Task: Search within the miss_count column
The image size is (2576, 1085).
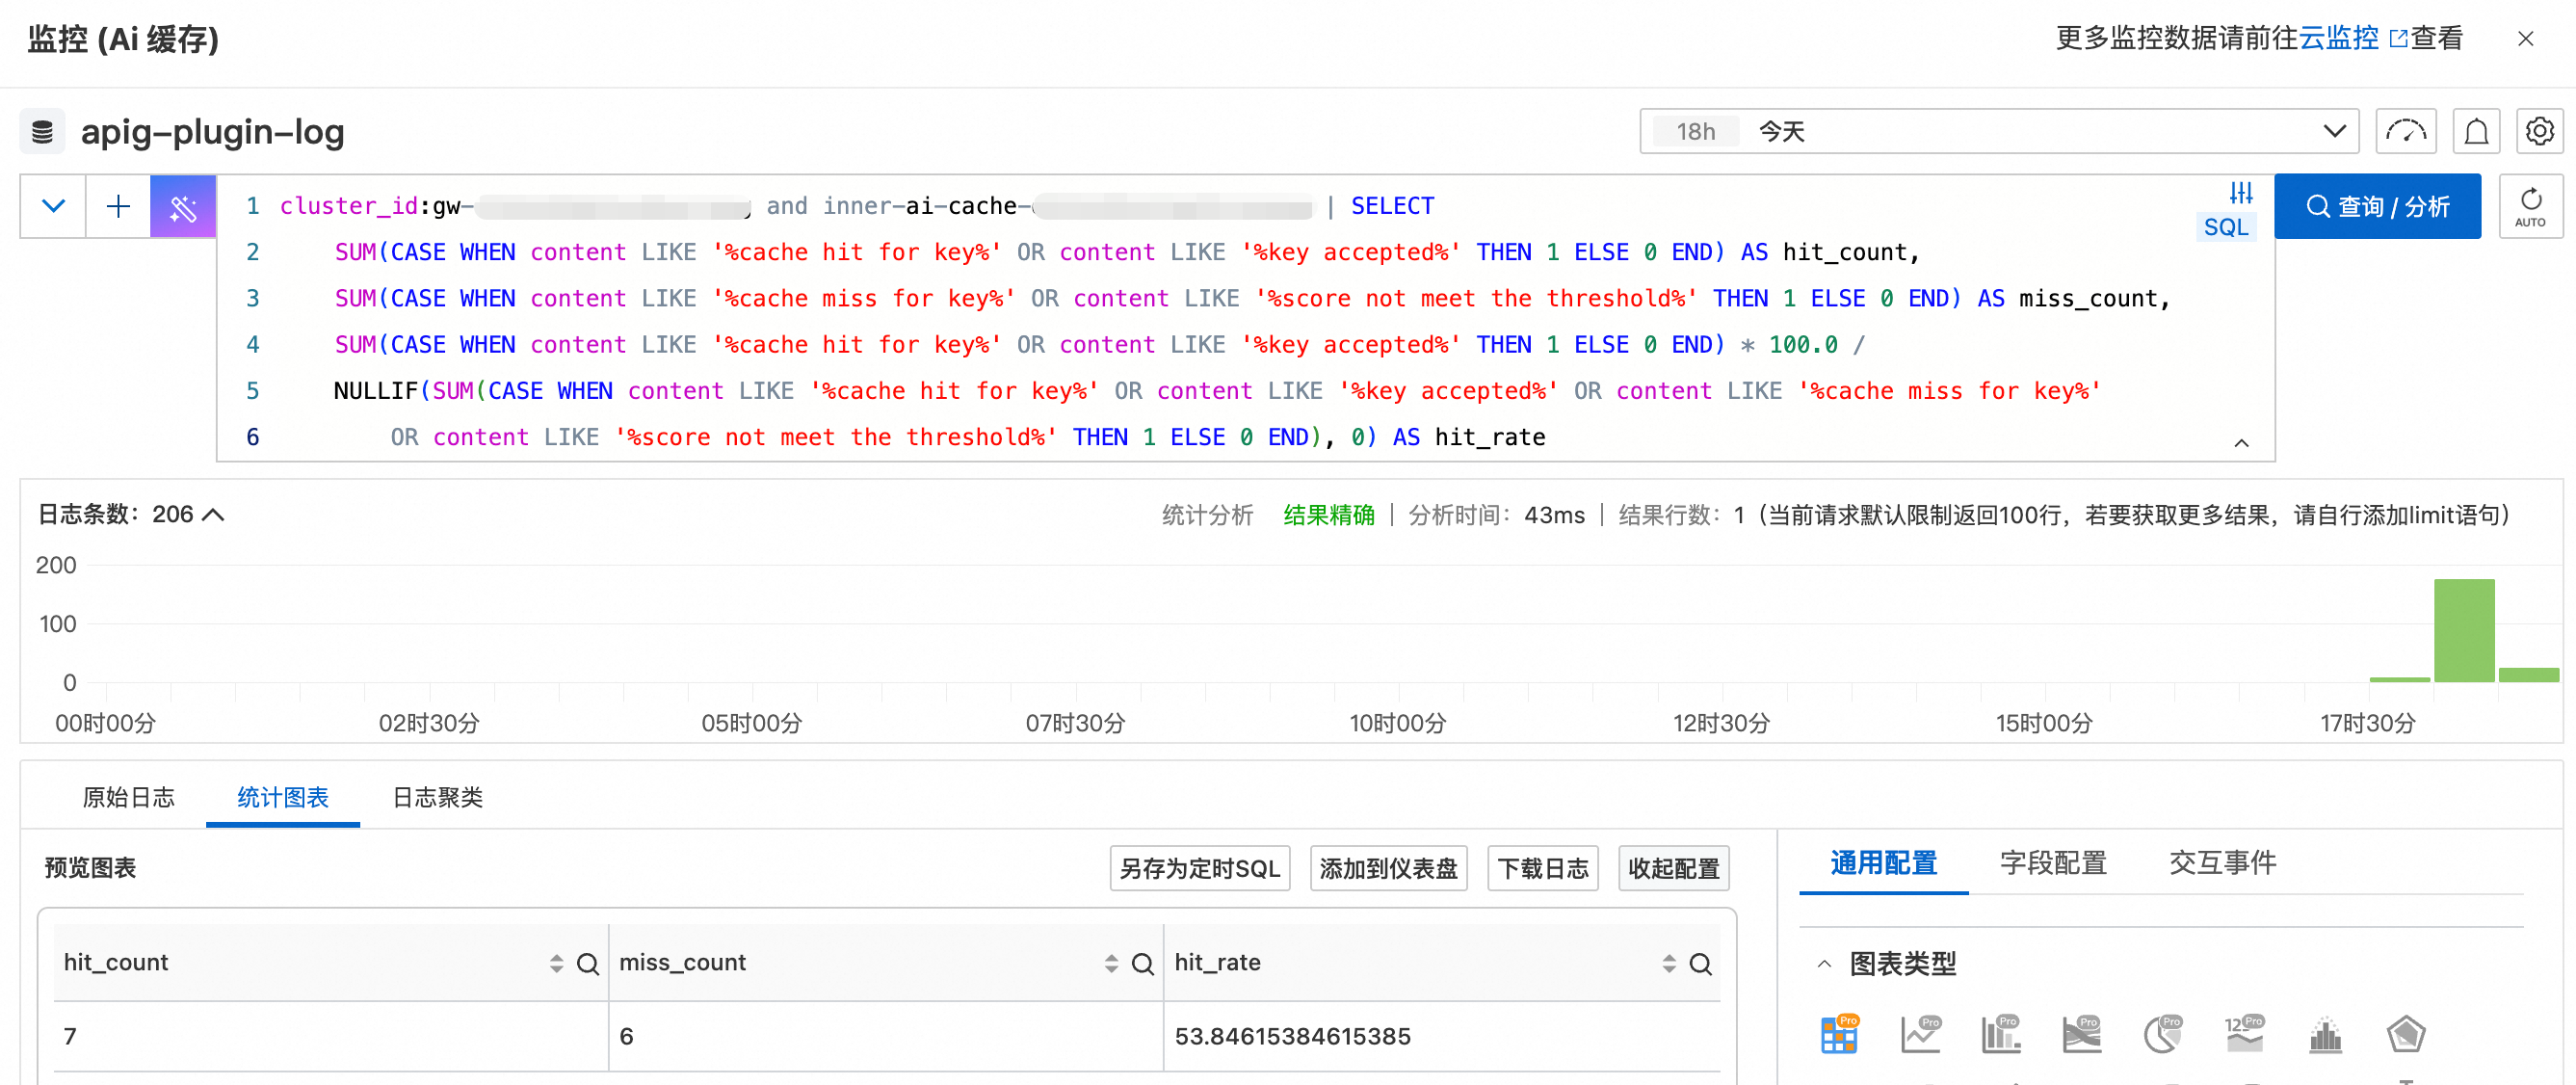Action: click(x=1142, y=964)
